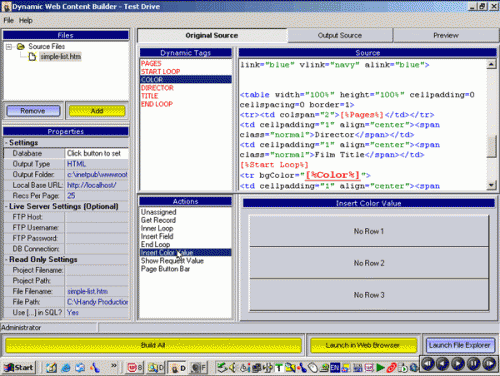Screen dimensions: 500x376
Task: Click the Source pane scroll down arrow
Action: point(491,185)
